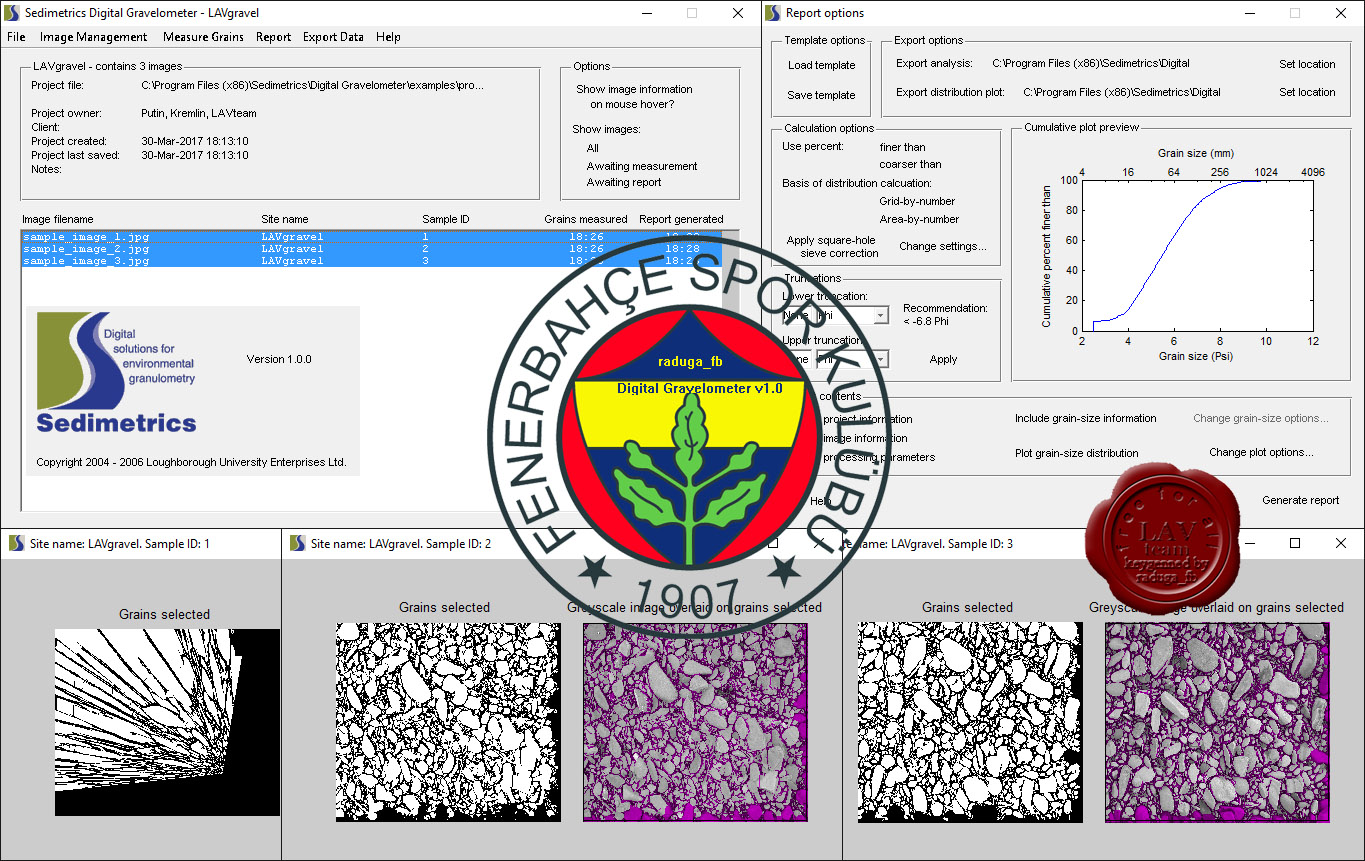1365x861 pixels.
Task: Click the Export analysis path text
Action: point(1091,63)
